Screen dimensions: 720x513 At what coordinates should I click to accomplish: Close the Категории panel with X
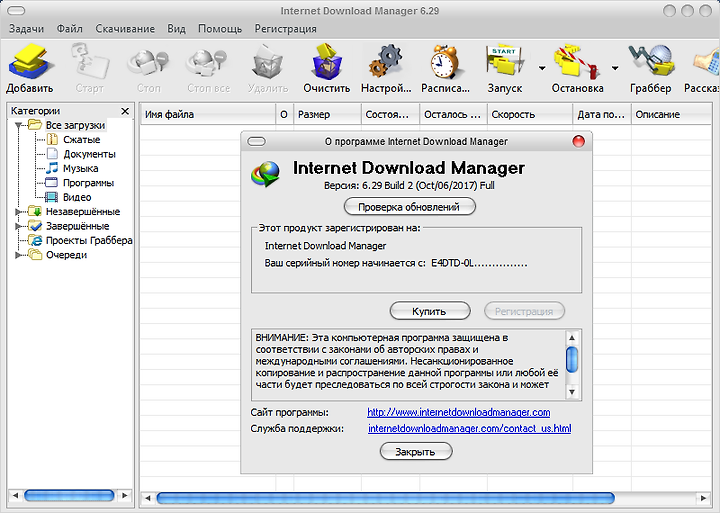(125, 111)
